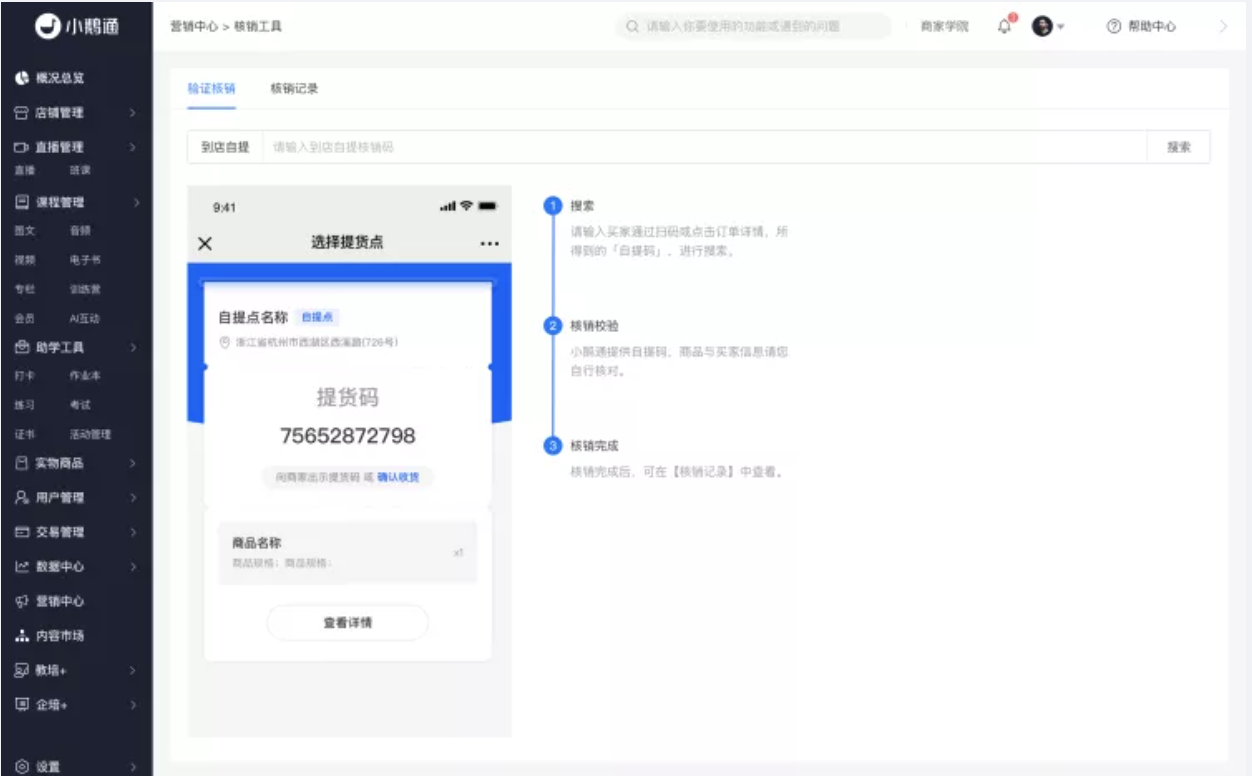Image resolution: width=1252 pixels, height=776 pixels.
Task: Open the 训练营 submenu item
Action: click(85, 290)
